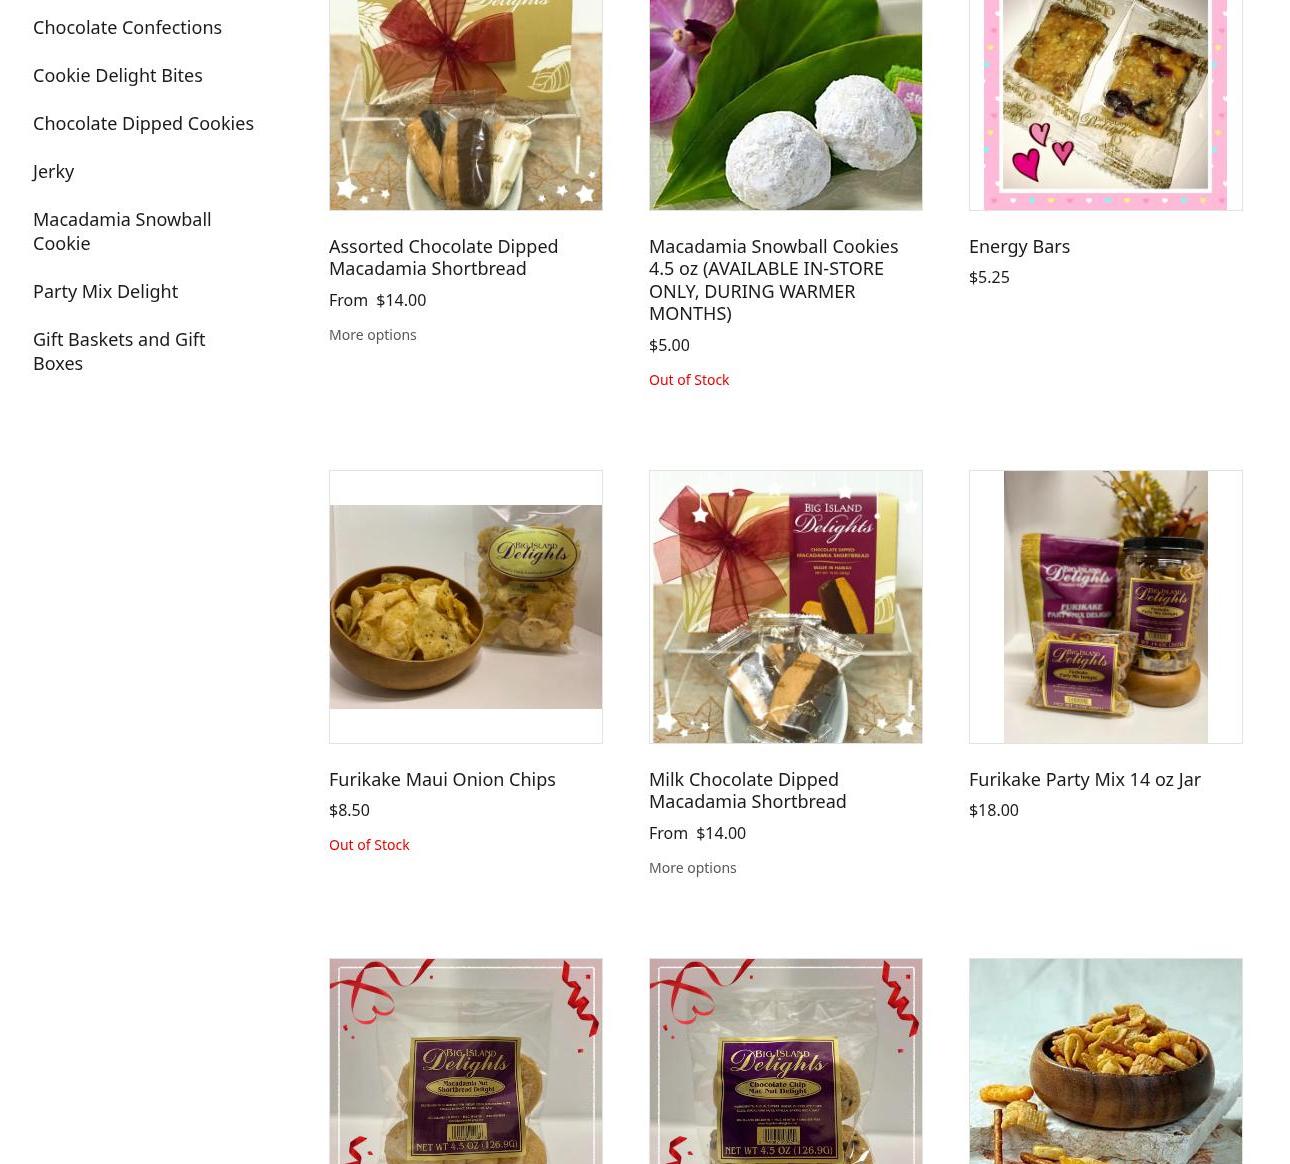Select Macadamia Snowball Cookie category
1290x1164 pixels.
tap(122, 231)
